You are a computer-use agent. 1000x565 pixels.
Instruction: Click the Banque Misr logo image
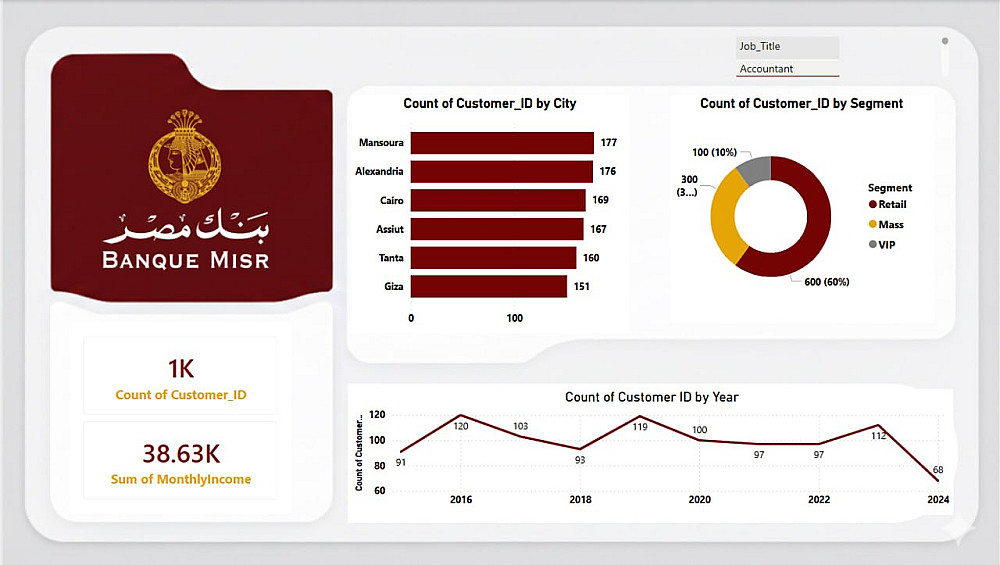click(x=191, y=177)
